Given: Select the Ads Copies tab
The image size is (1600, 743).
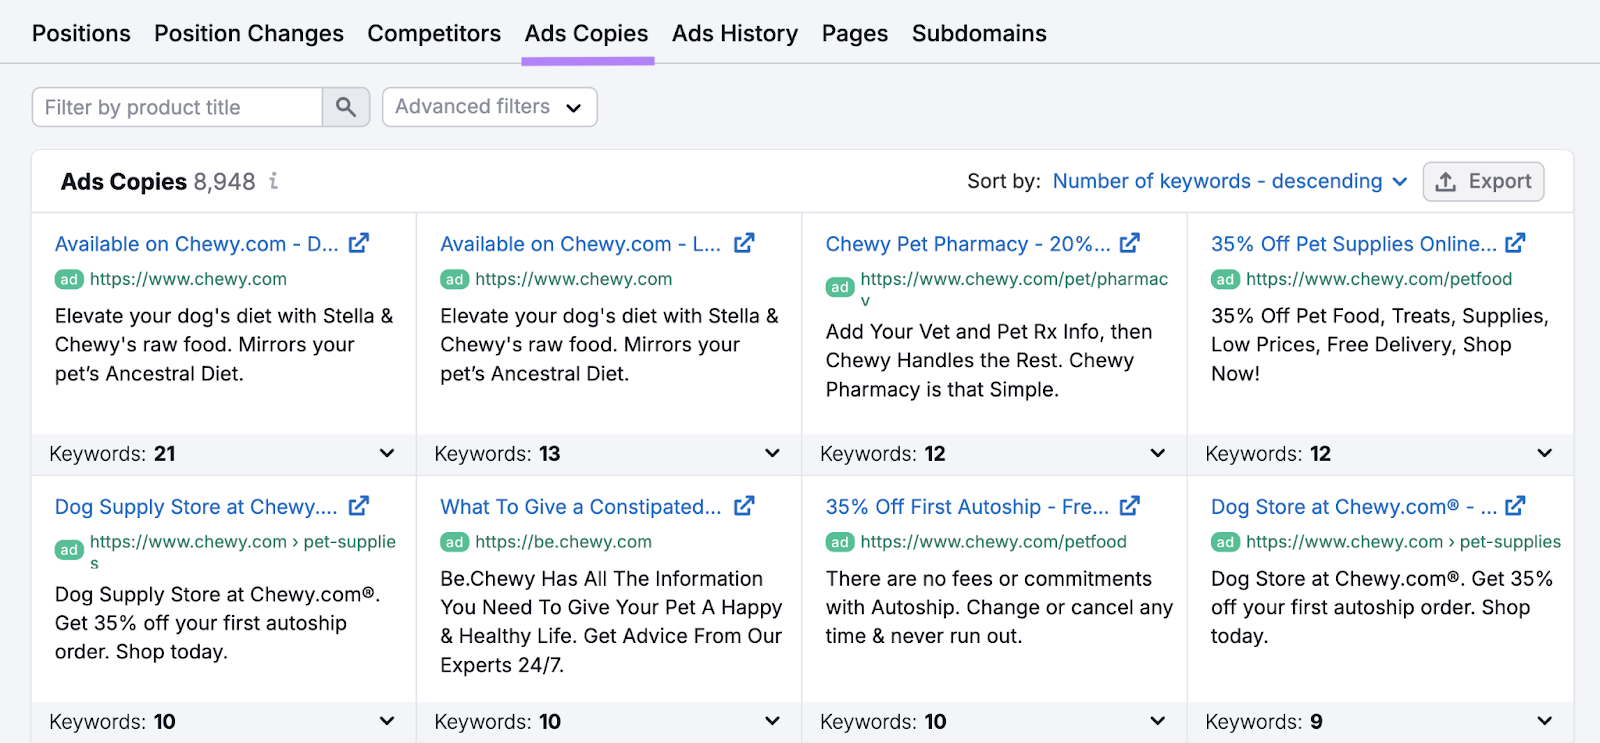Looking at the screenshot, I should click(x=587, y=33).
